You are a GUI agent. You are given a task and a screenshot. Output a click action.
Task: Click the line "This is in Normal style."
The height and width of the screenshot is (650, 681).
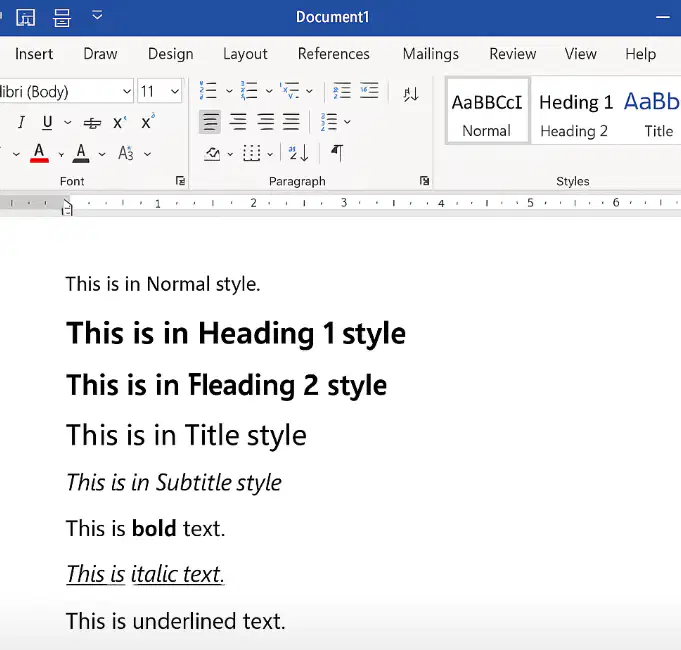click(x=163, y=284)
